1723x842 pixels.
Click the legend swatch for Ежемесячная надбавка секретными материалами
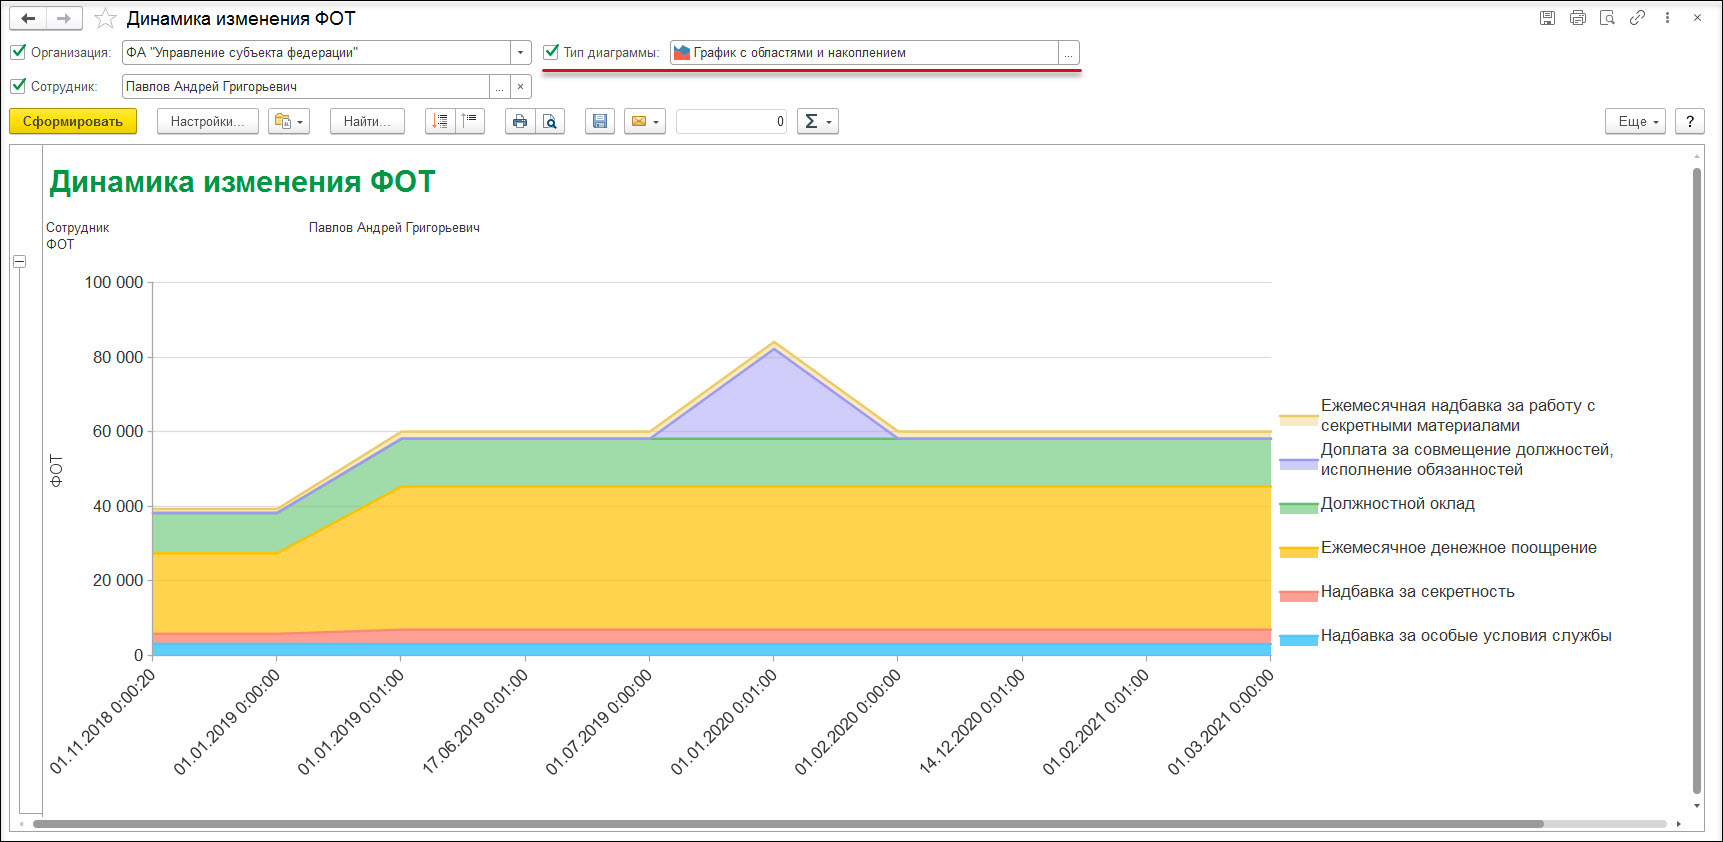click(1298, 419)
